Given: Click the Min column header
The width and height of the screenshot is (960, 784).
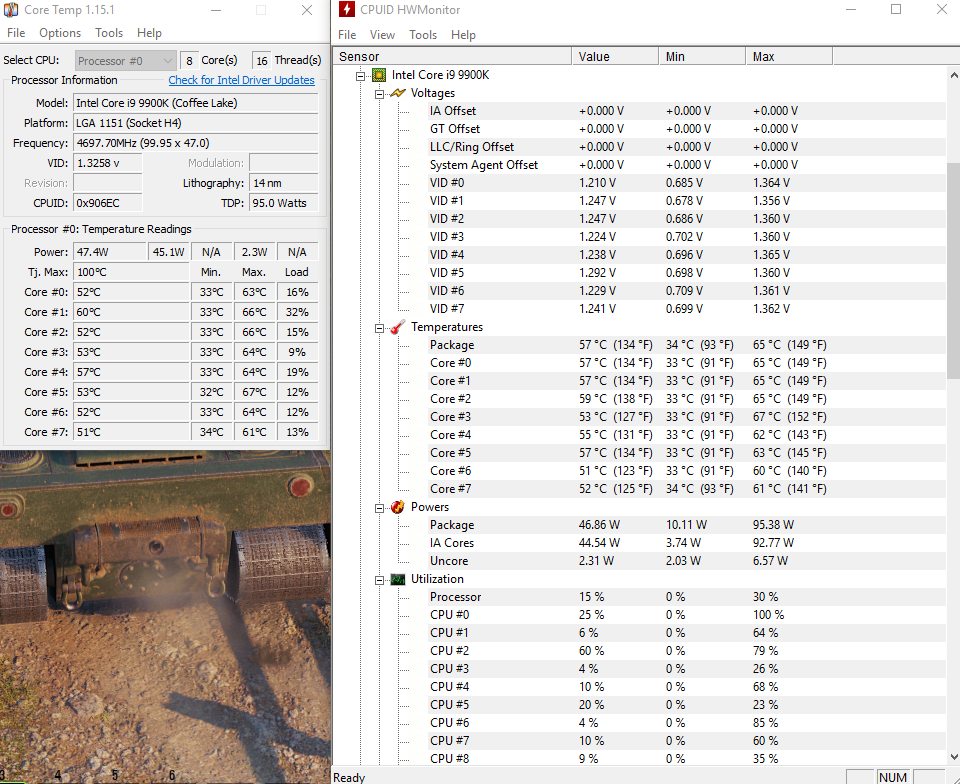Looking at the screenshot, I should click(x=702, y=56).
